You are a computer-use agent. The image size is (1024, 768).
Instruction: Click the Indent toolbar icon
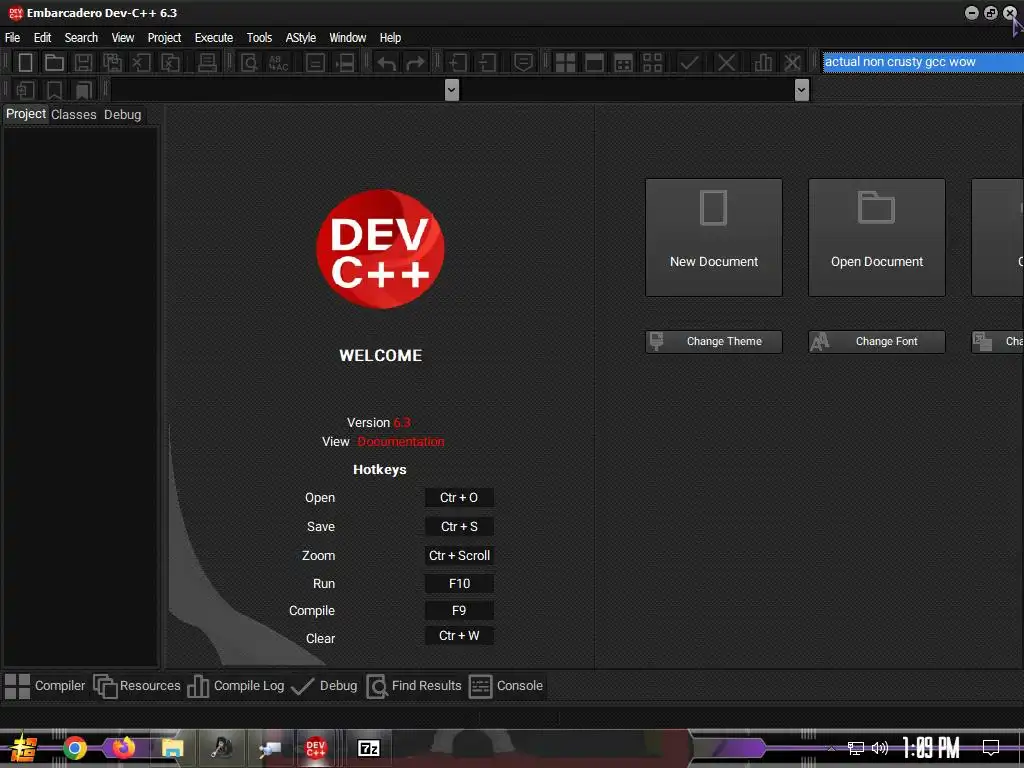point(457,63)
